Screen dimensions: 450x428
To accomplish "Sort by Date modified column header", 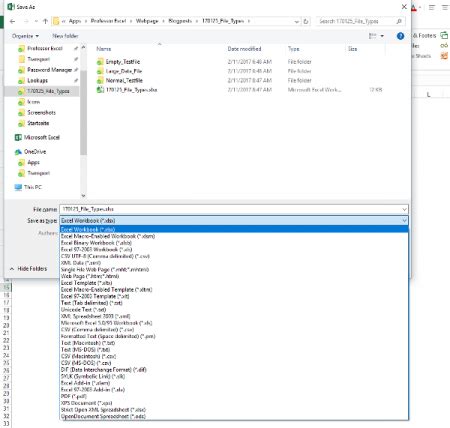I will point(244,49).
